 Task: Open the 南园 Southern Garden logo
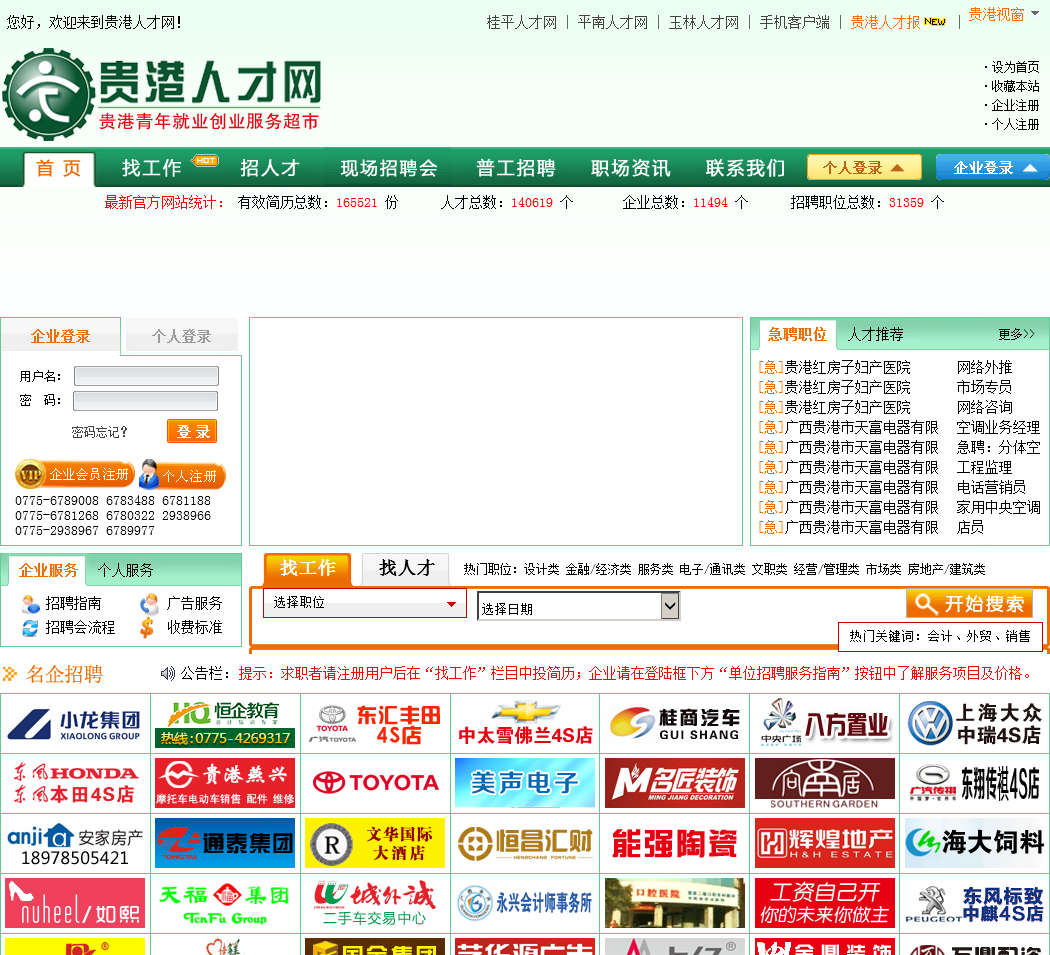[825, 783]
